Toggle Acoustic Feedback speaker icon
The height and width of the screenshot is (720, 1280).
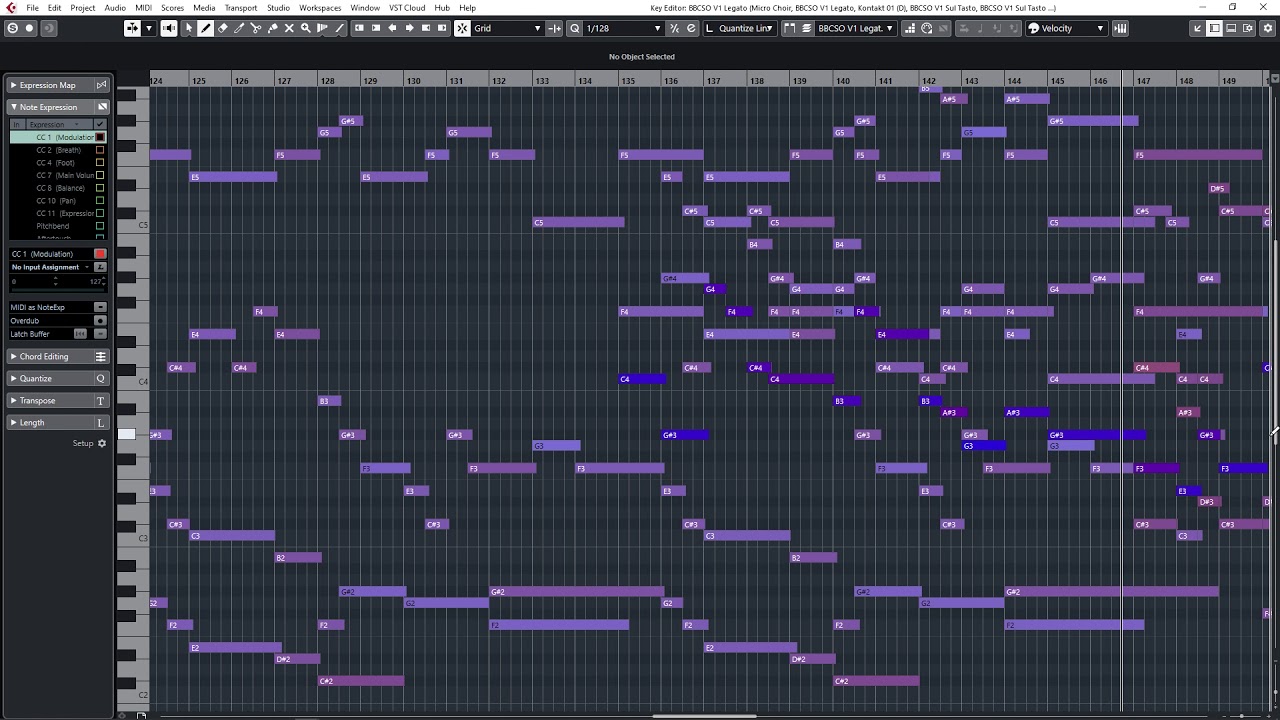pos(169,28)
